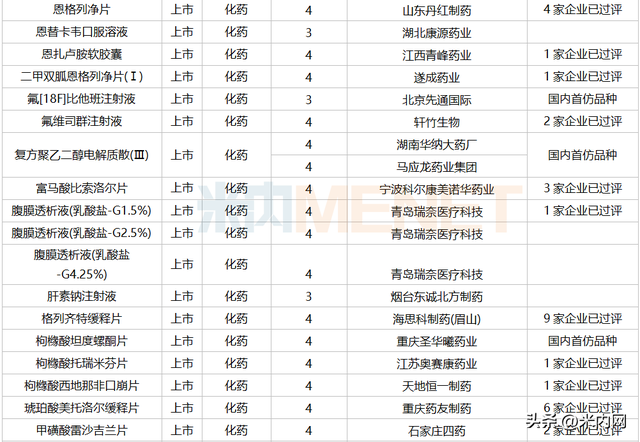Select company cell 马应龙药业集团

point(437,167)
